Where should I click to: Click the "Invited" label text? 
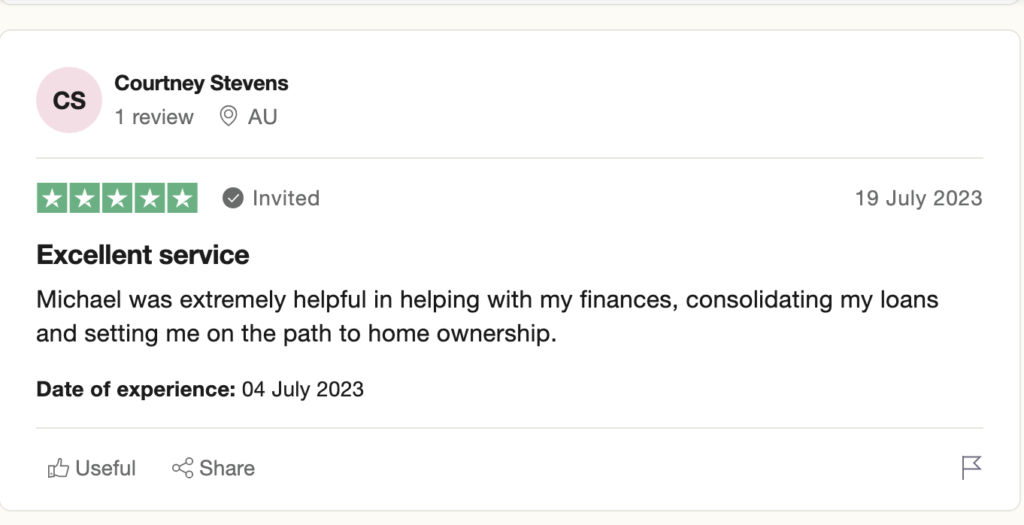tap(286, 198)
